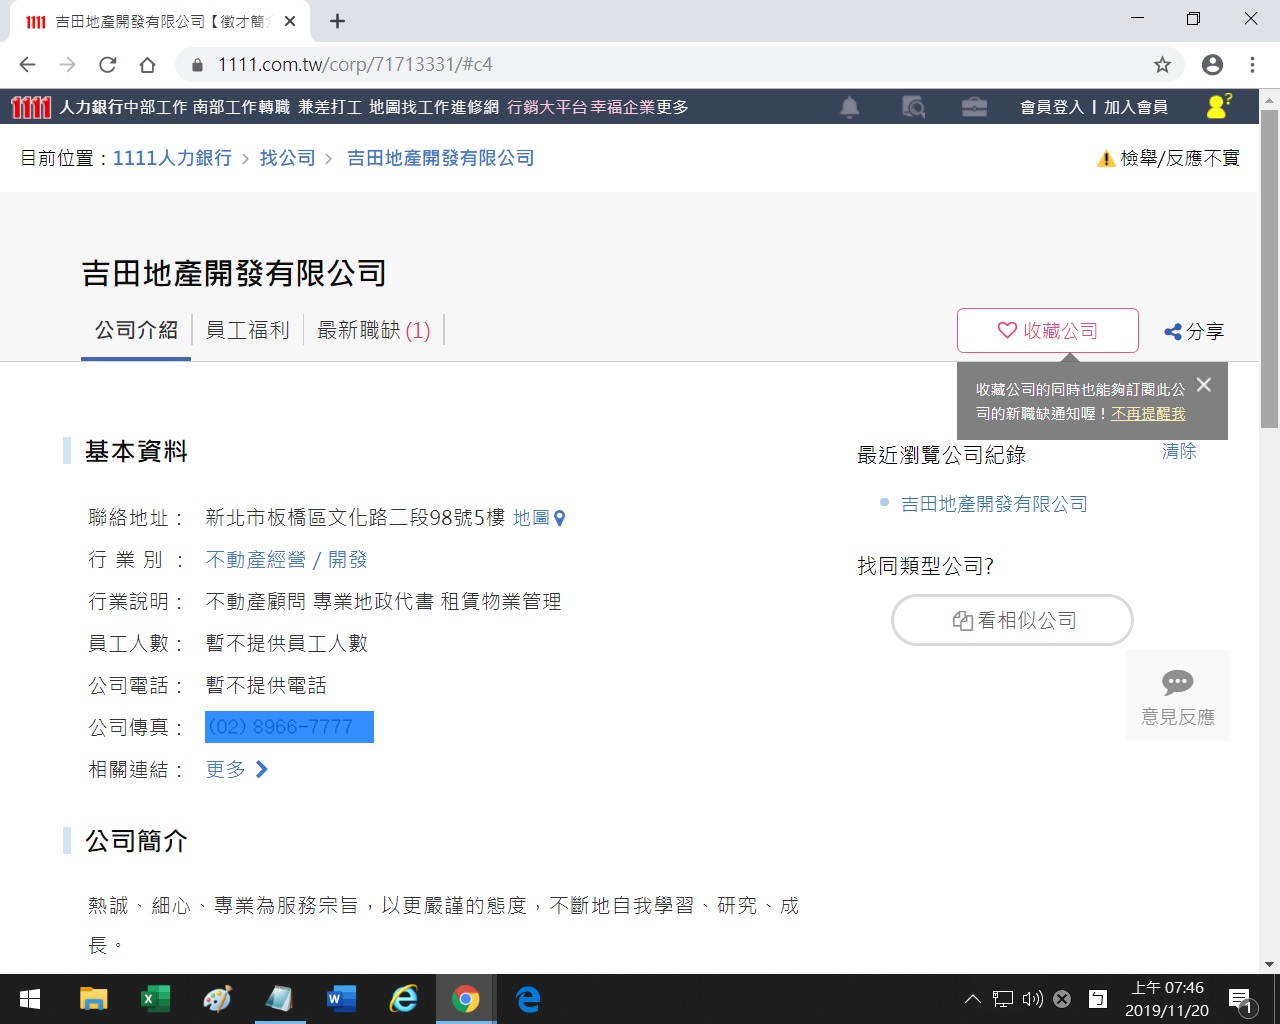
Task: Open 幸福企業 in top navigation
Action: tap(622, 107)
